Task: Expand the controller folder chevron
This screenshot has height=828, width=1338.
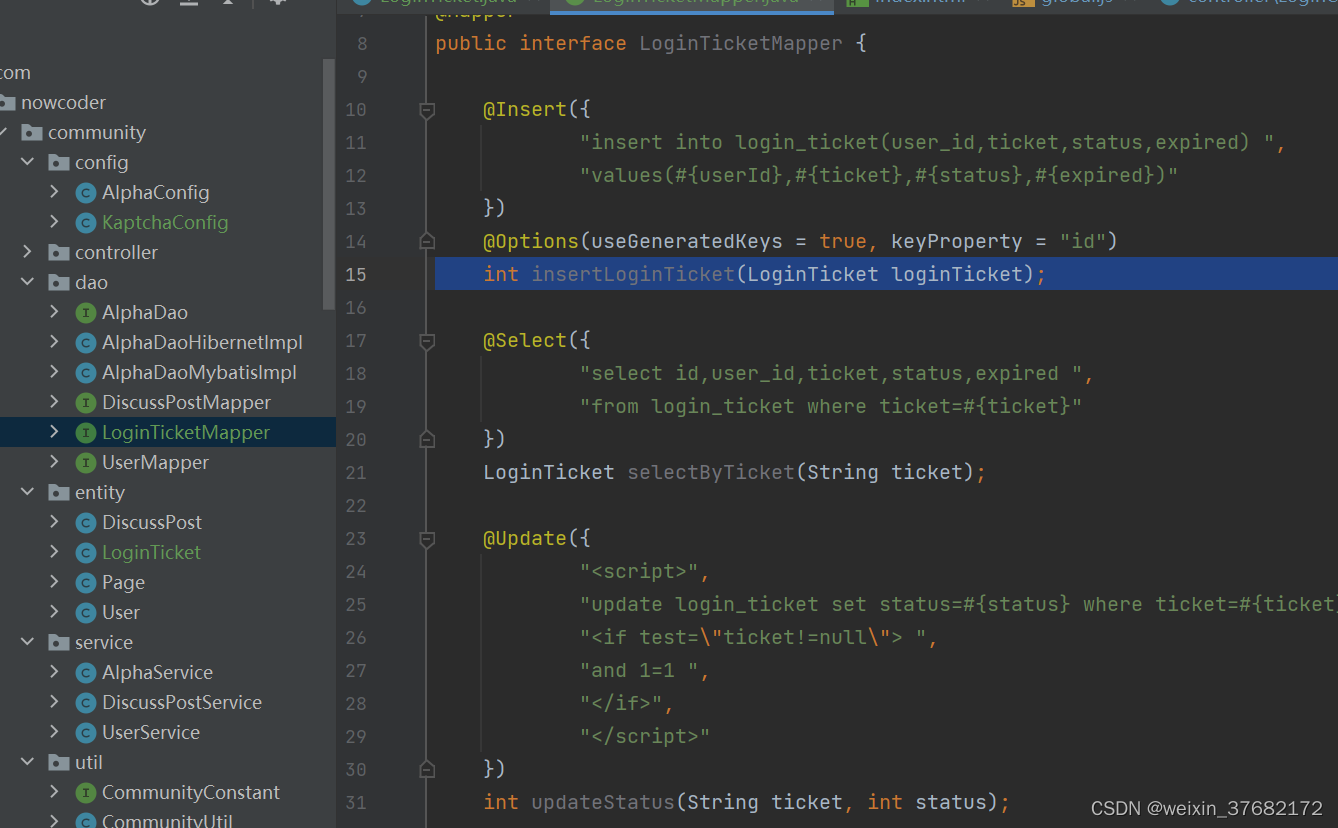Action: click(27, 252)
